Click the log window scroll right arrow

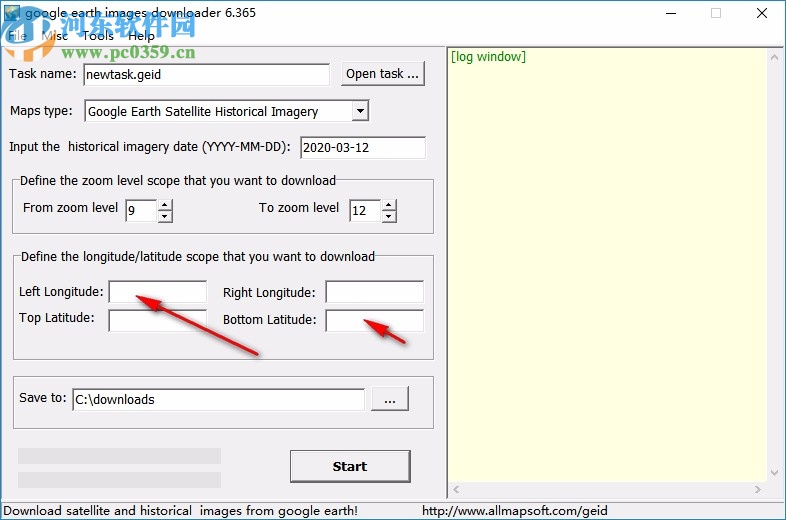point(757,489)
